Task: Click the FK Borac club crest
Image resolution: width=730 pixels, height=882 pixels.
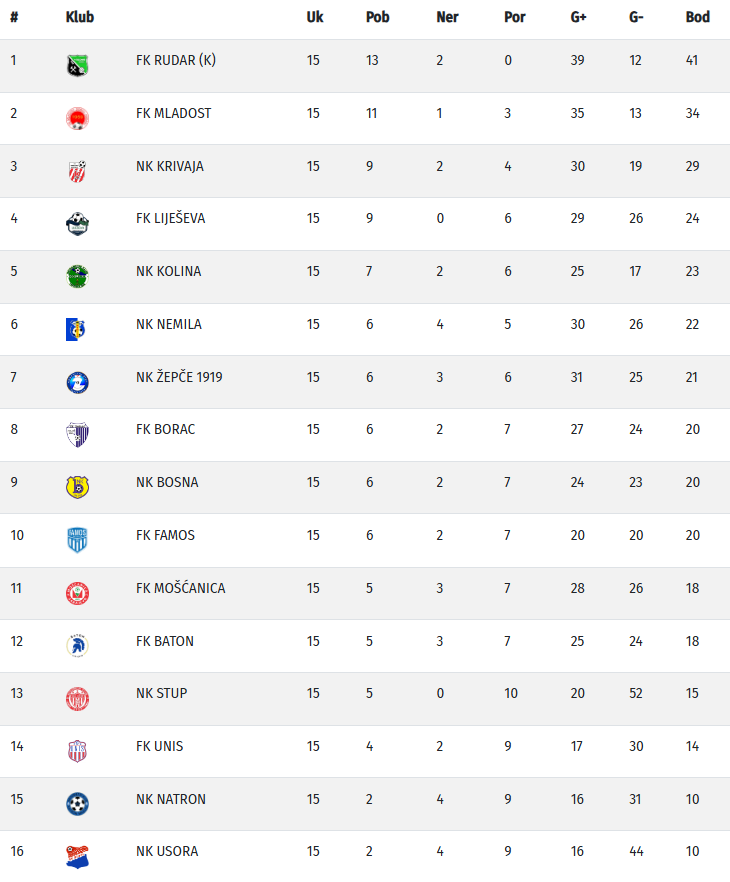Action: click(x=77, y=435)
